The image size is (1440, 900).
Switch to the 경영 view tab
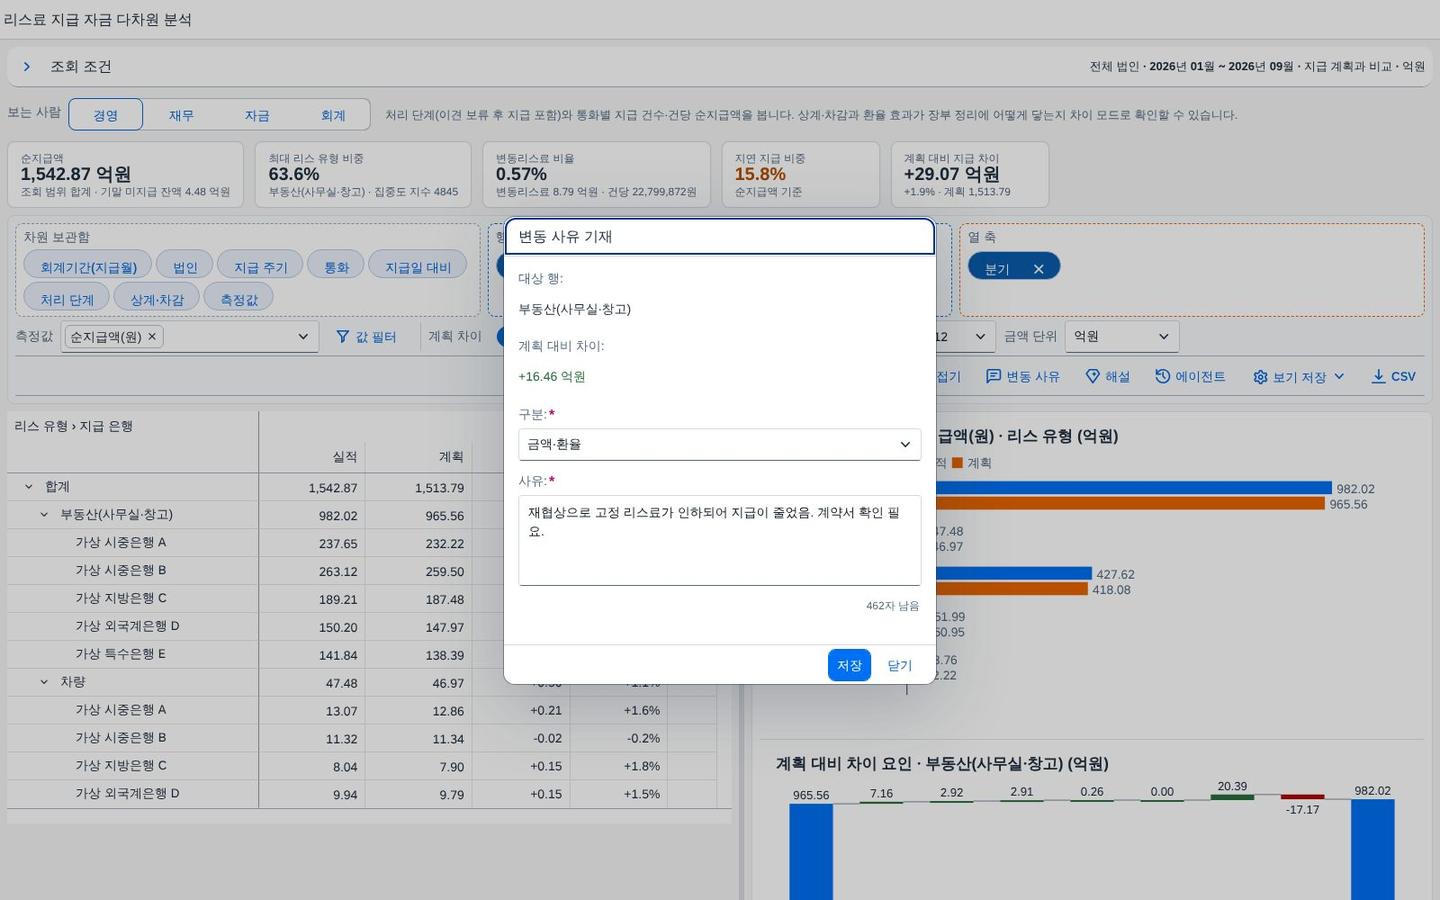click(105, 115)
